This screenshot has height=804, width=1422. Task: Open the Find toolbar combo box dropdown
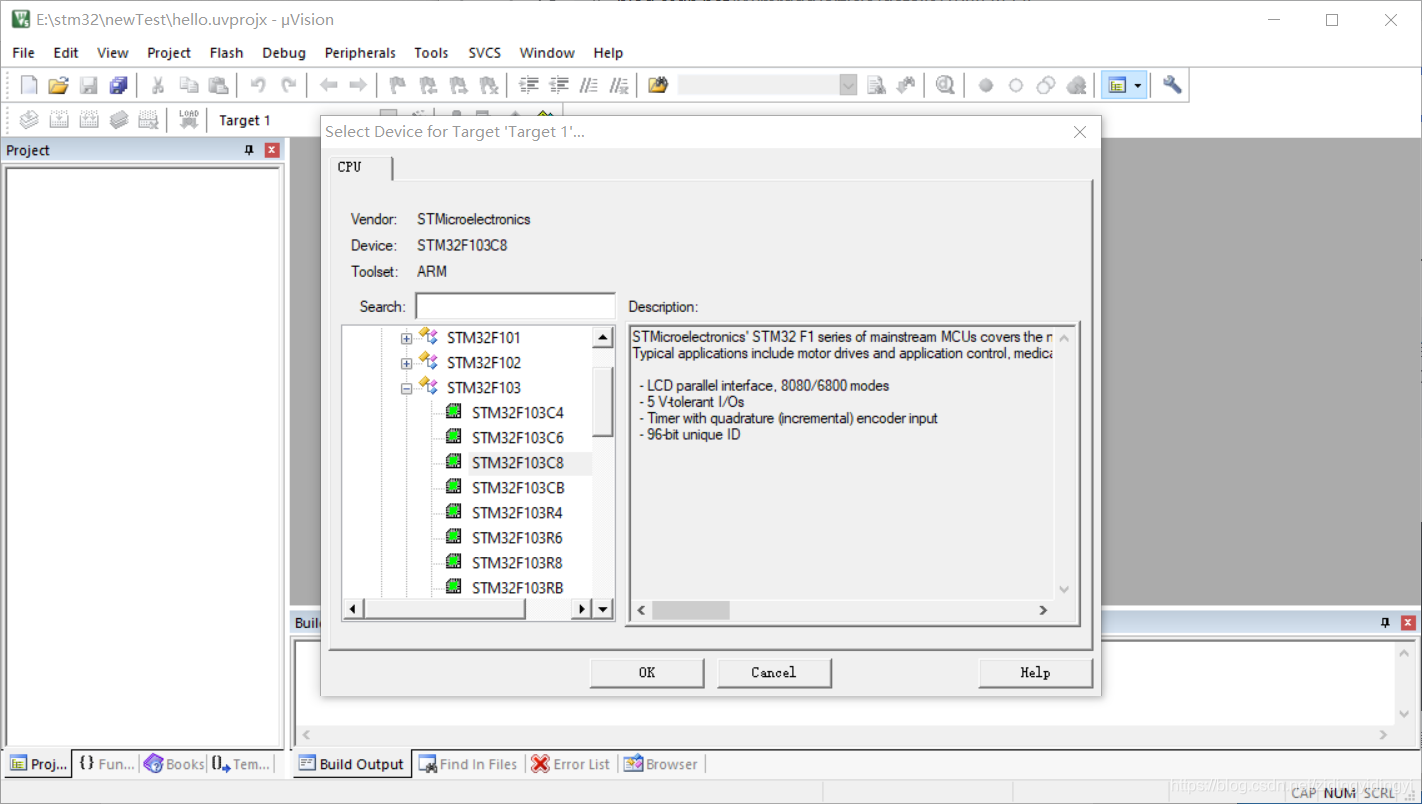848,85
